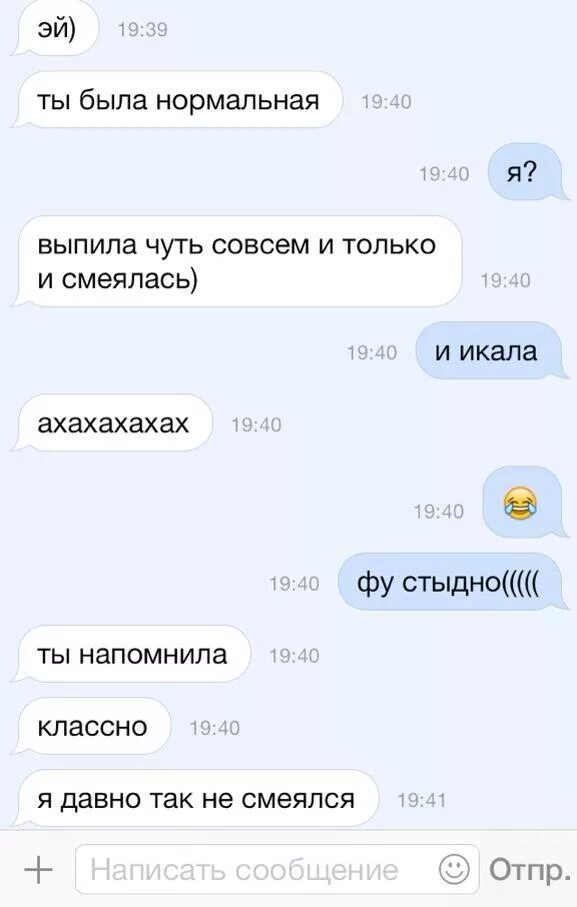577x907 pixels.
Task: Tap the 'Отпр.' send button
Action: 527,869
